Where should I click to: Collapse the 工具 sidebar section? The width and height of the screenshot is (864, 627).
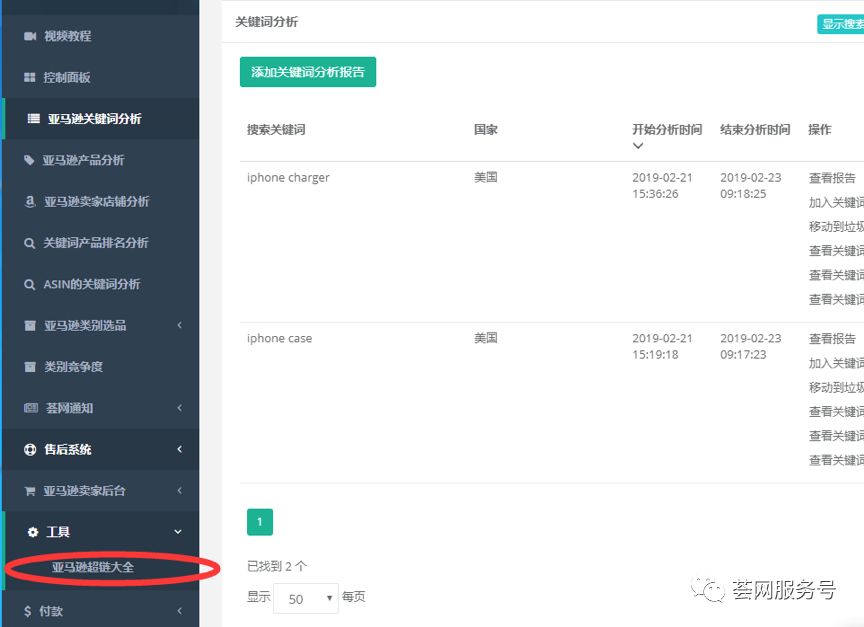click(x=177, y=531)
